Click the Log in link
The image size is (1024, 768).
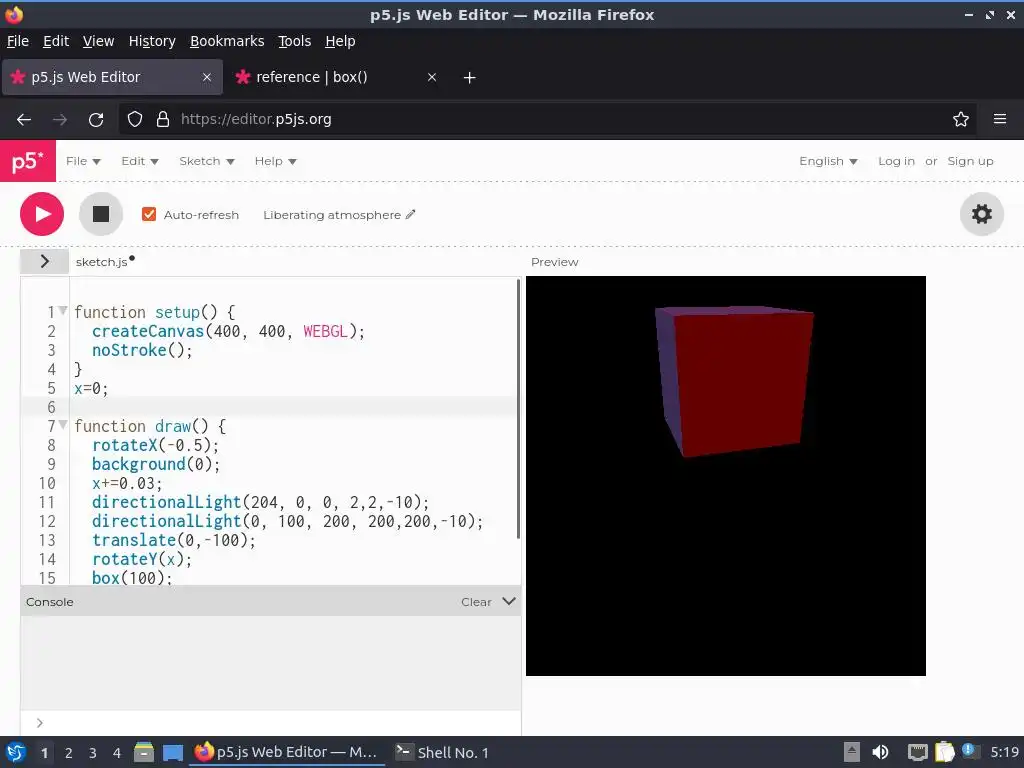896,161
